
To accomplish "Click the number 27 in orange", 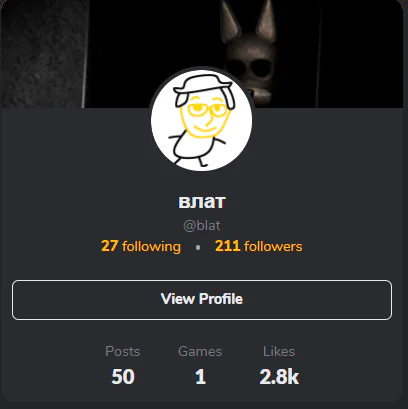I will coord(110,246).
